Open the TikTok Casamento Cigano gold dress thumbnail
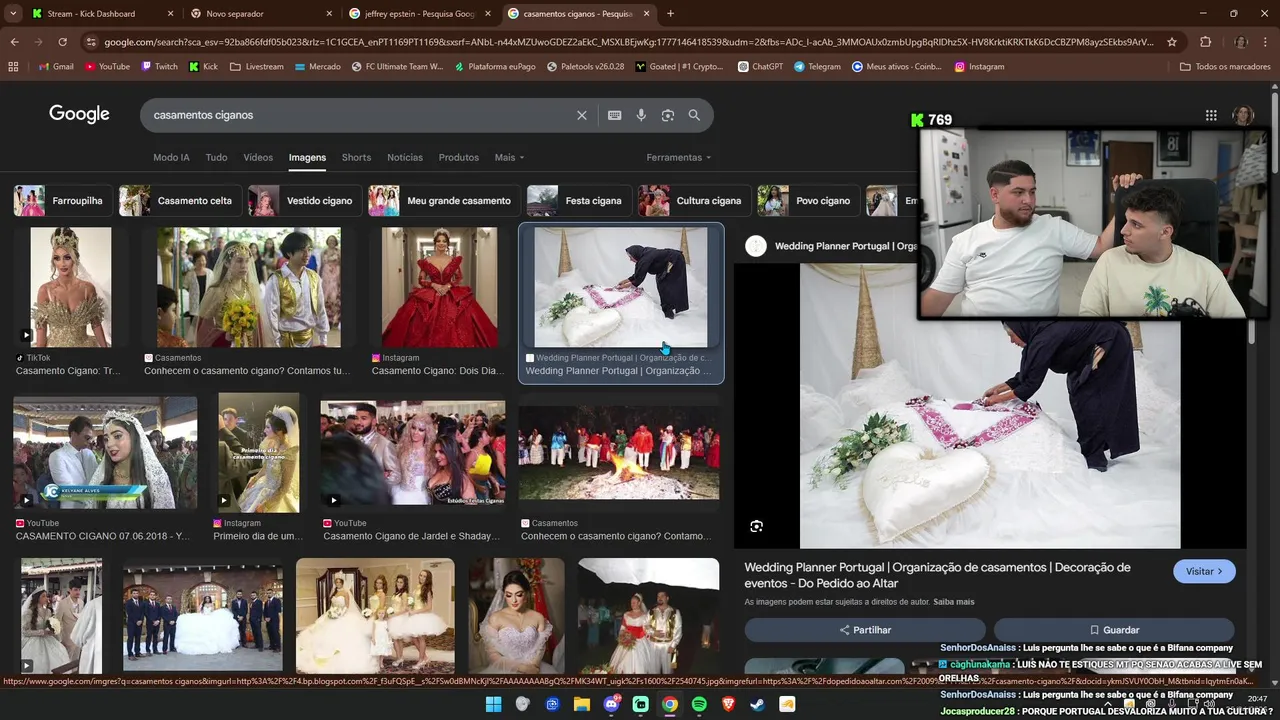This screenshot has width=1280, height=720. (x=70, y=288)
